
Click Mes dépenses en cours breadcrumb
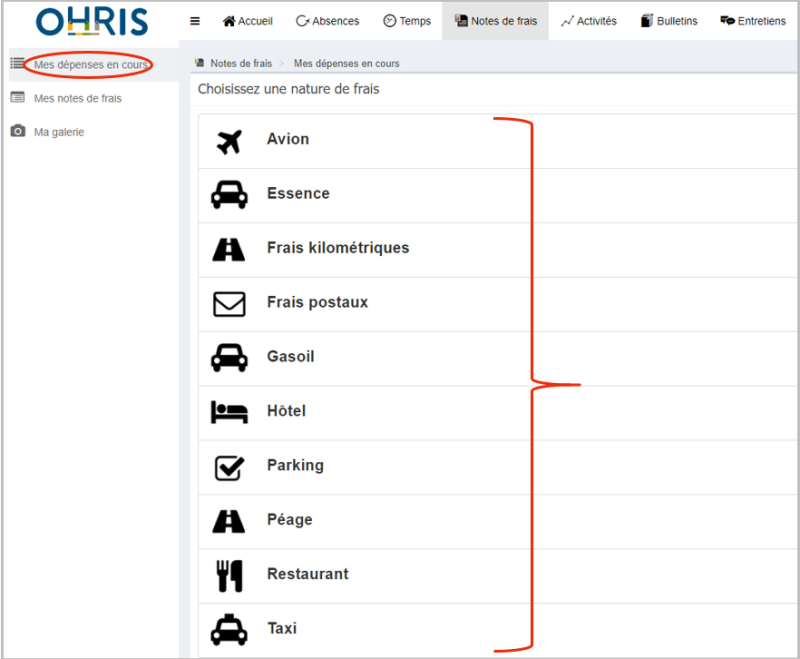[346, 63]
